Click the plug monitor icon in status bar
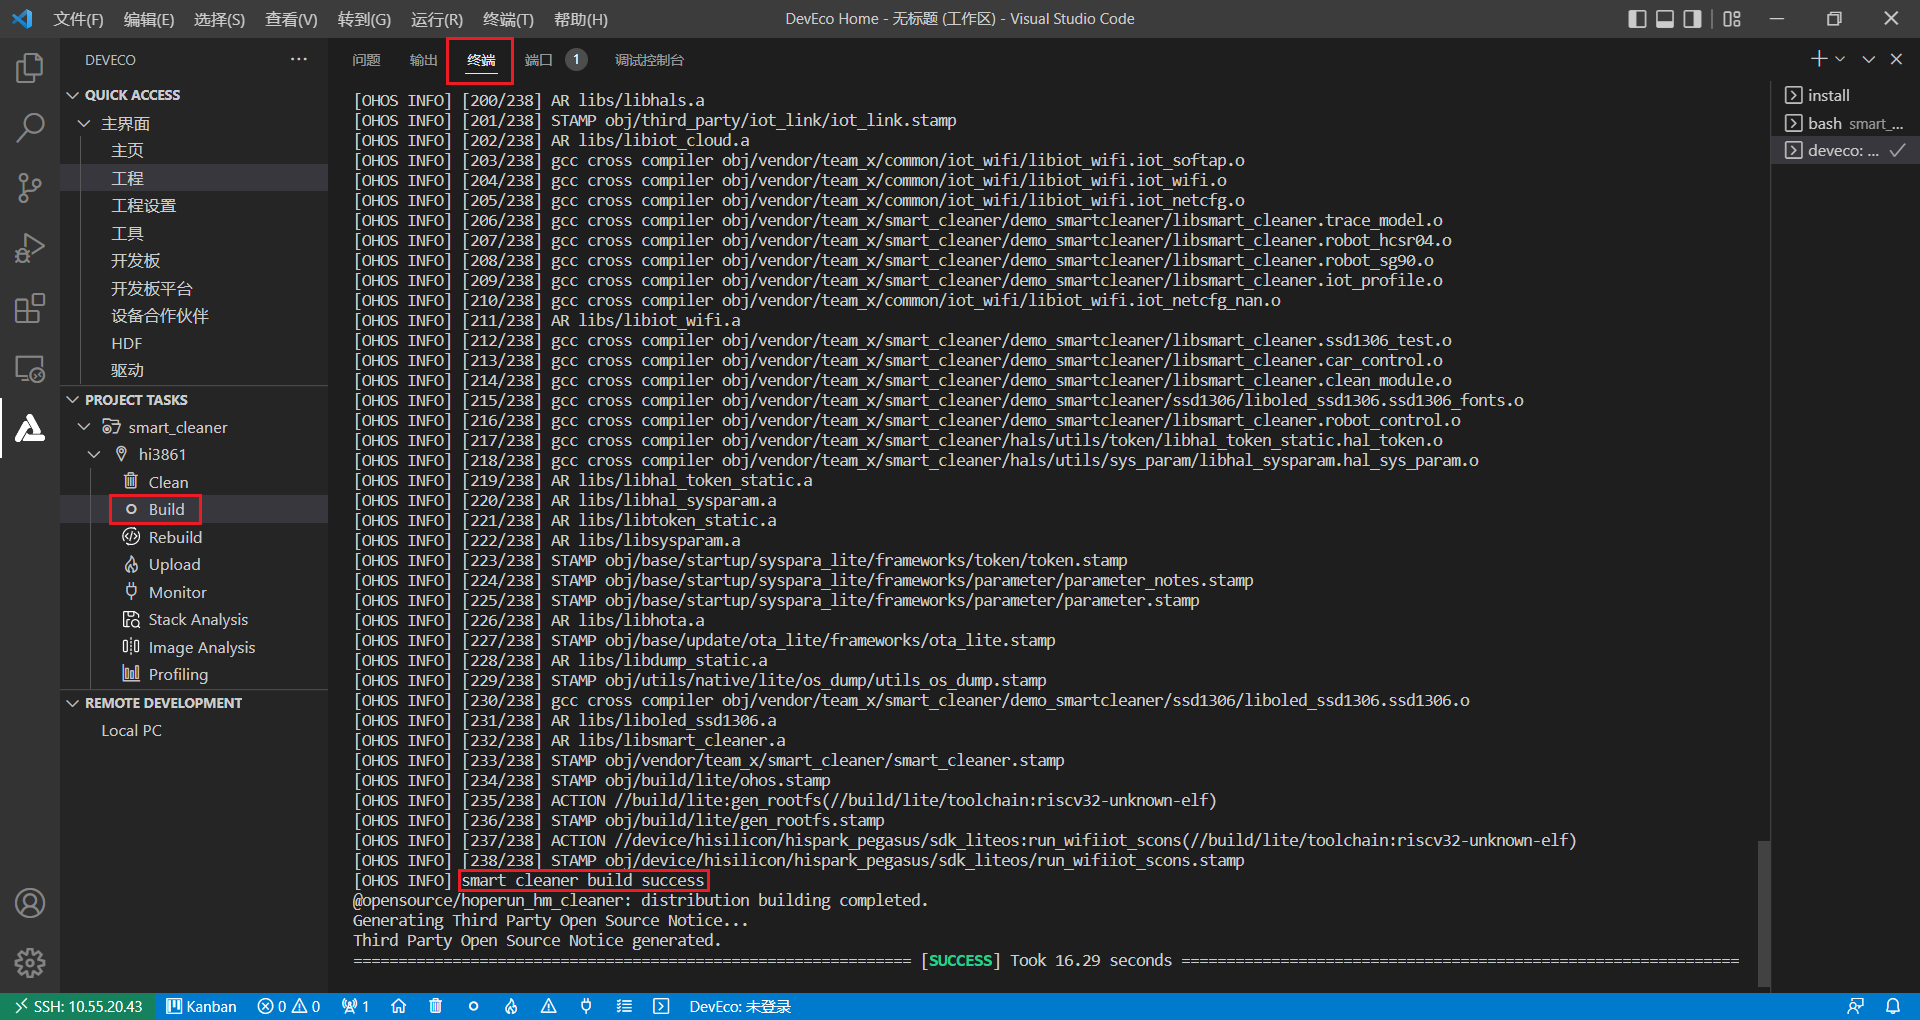This screenshot has width=1920, height=1020. pyautogui.click(x=586, y=1006)
